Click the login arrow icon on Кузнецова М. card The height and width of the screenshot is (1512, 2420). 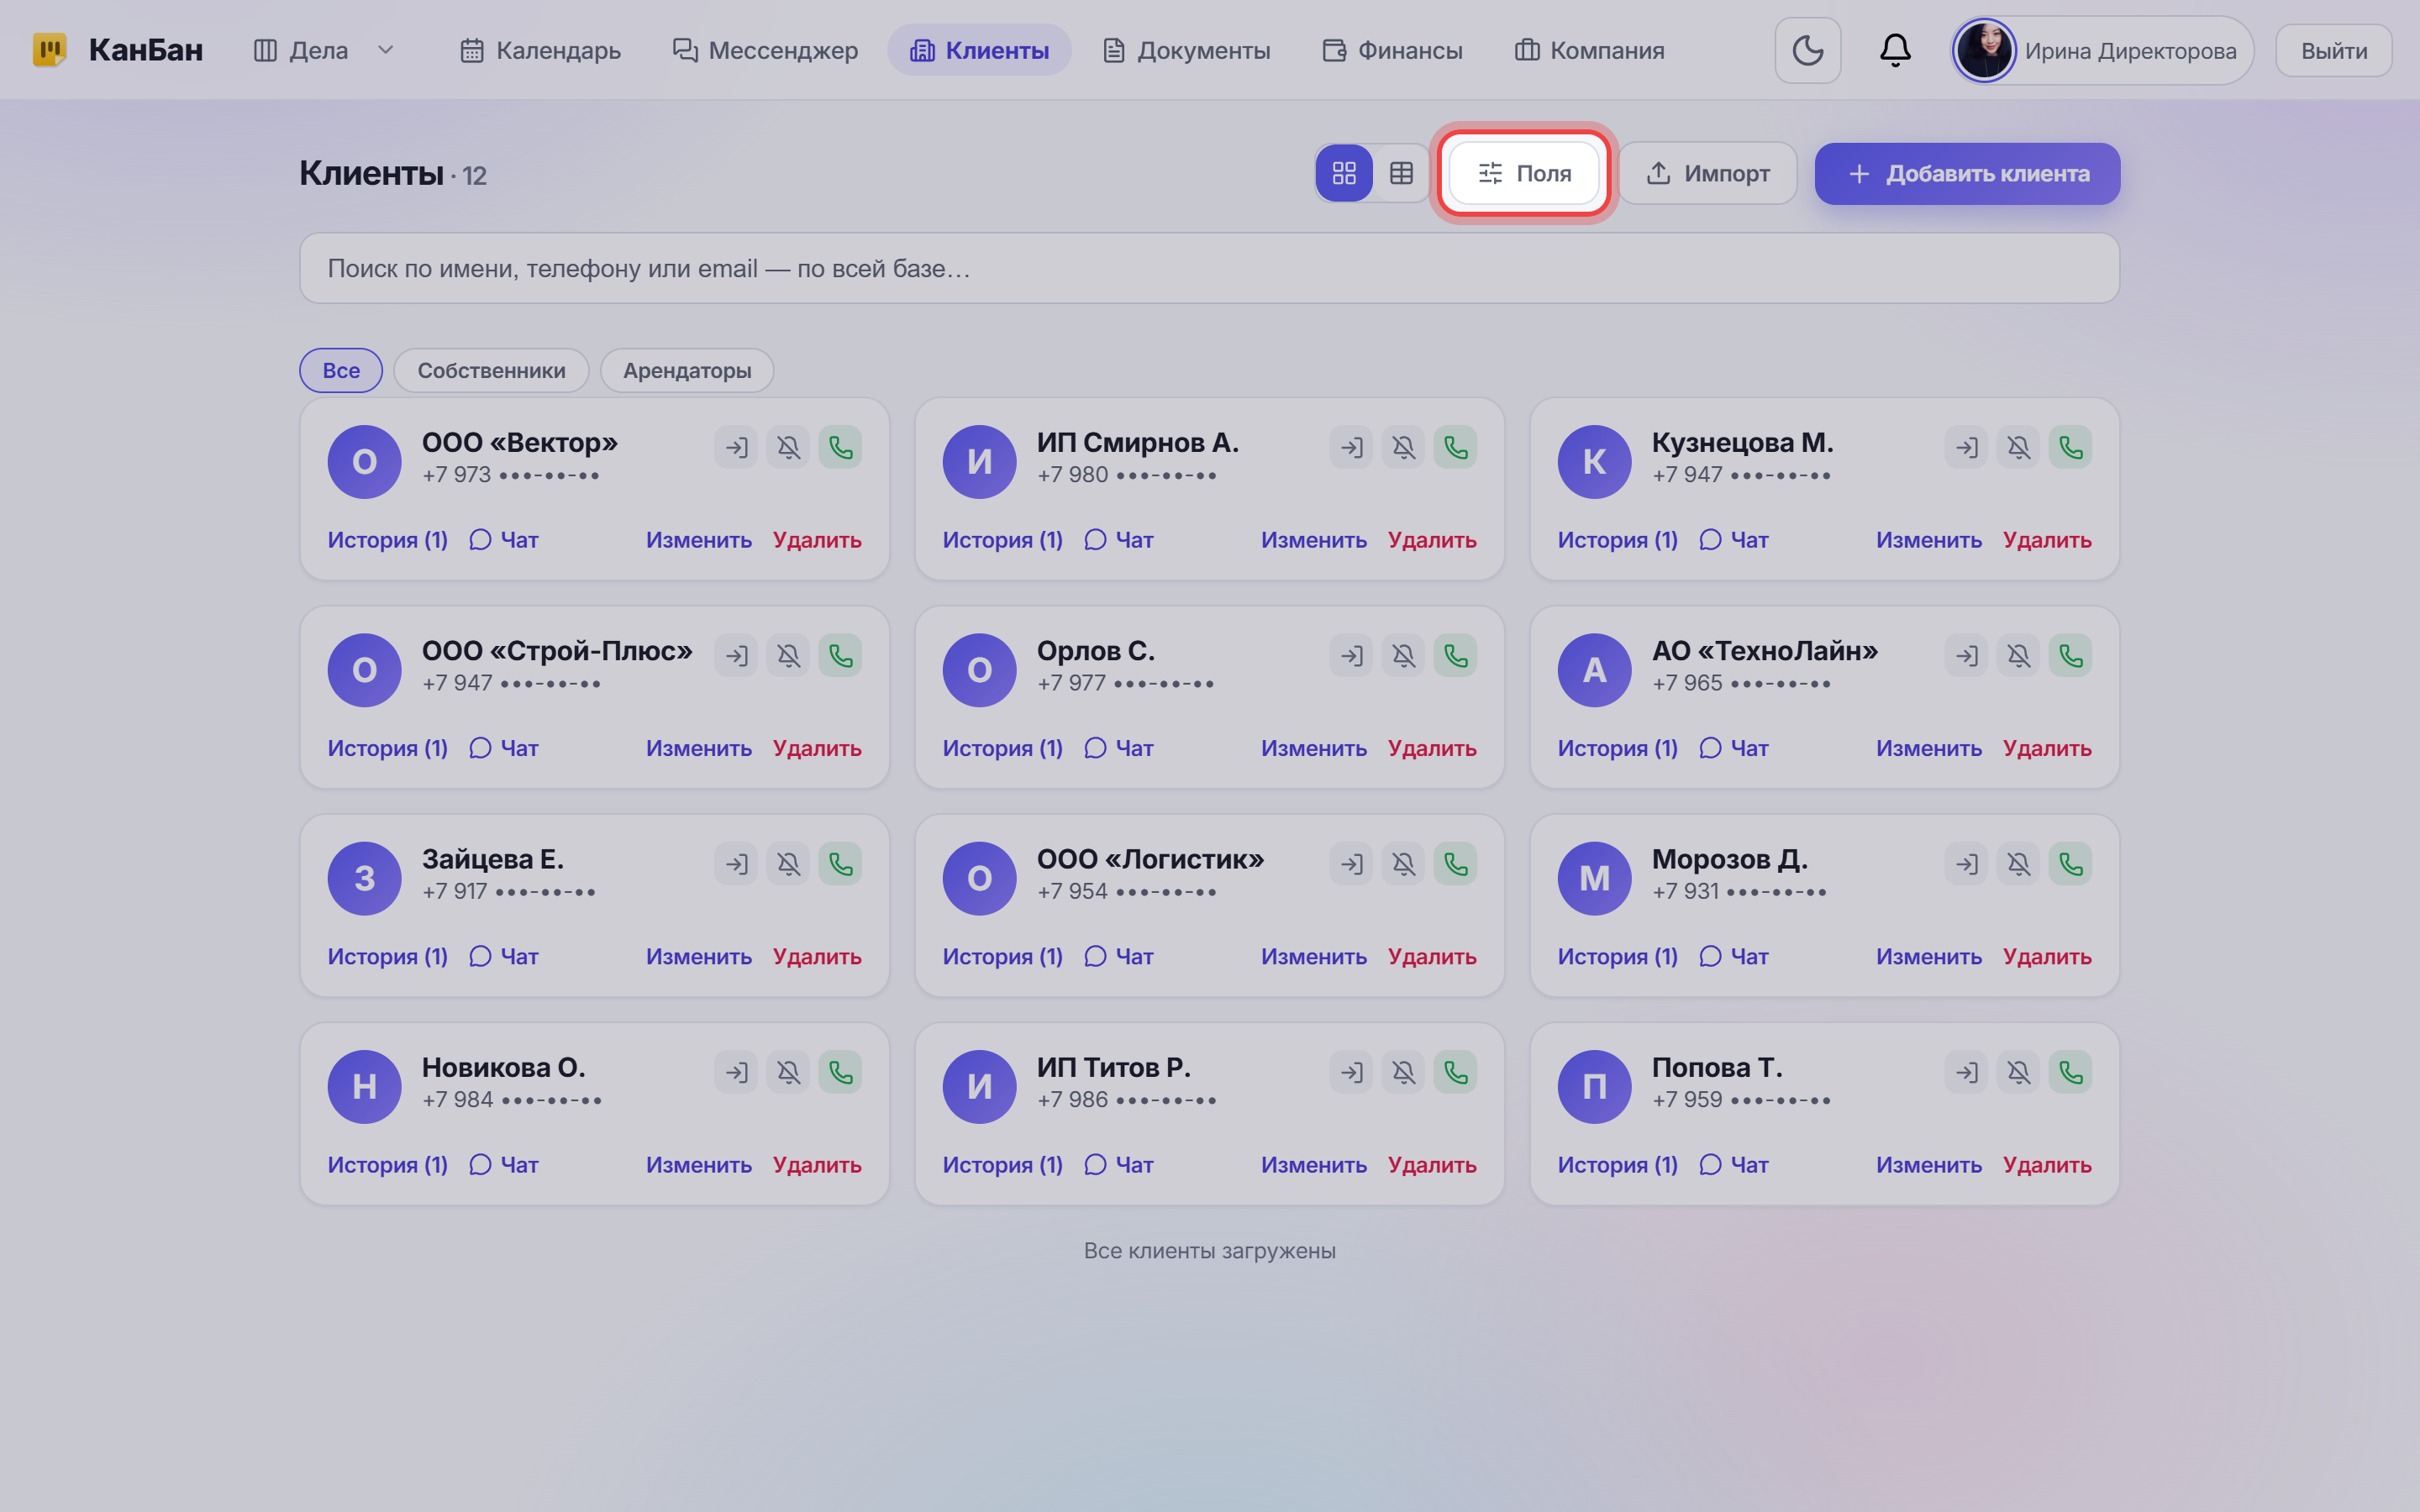coord(1966,447)
